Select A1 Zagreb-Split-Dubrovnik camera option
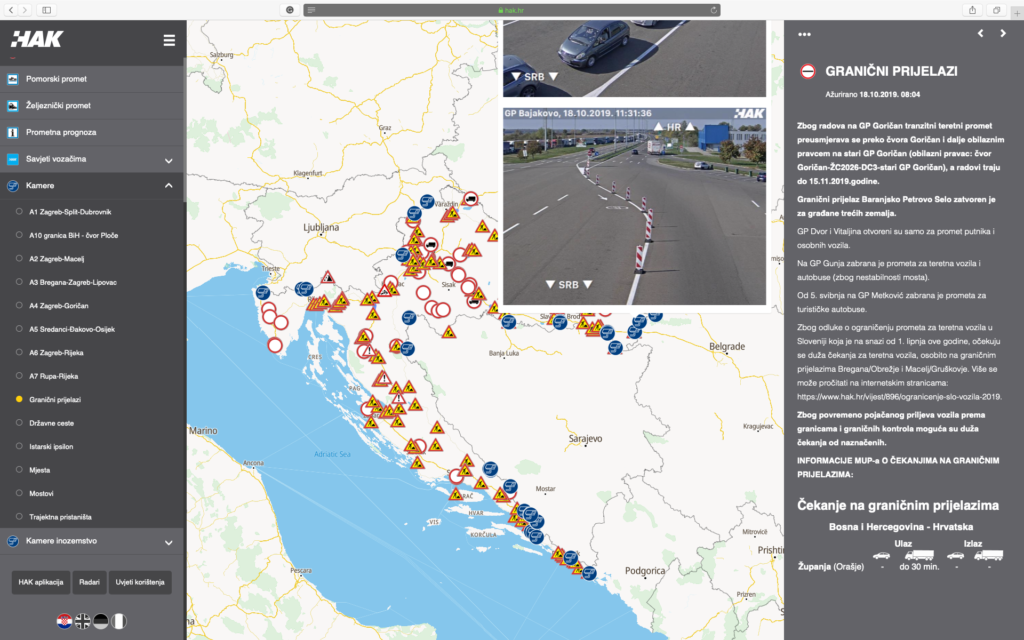 (x=70, y=212)
